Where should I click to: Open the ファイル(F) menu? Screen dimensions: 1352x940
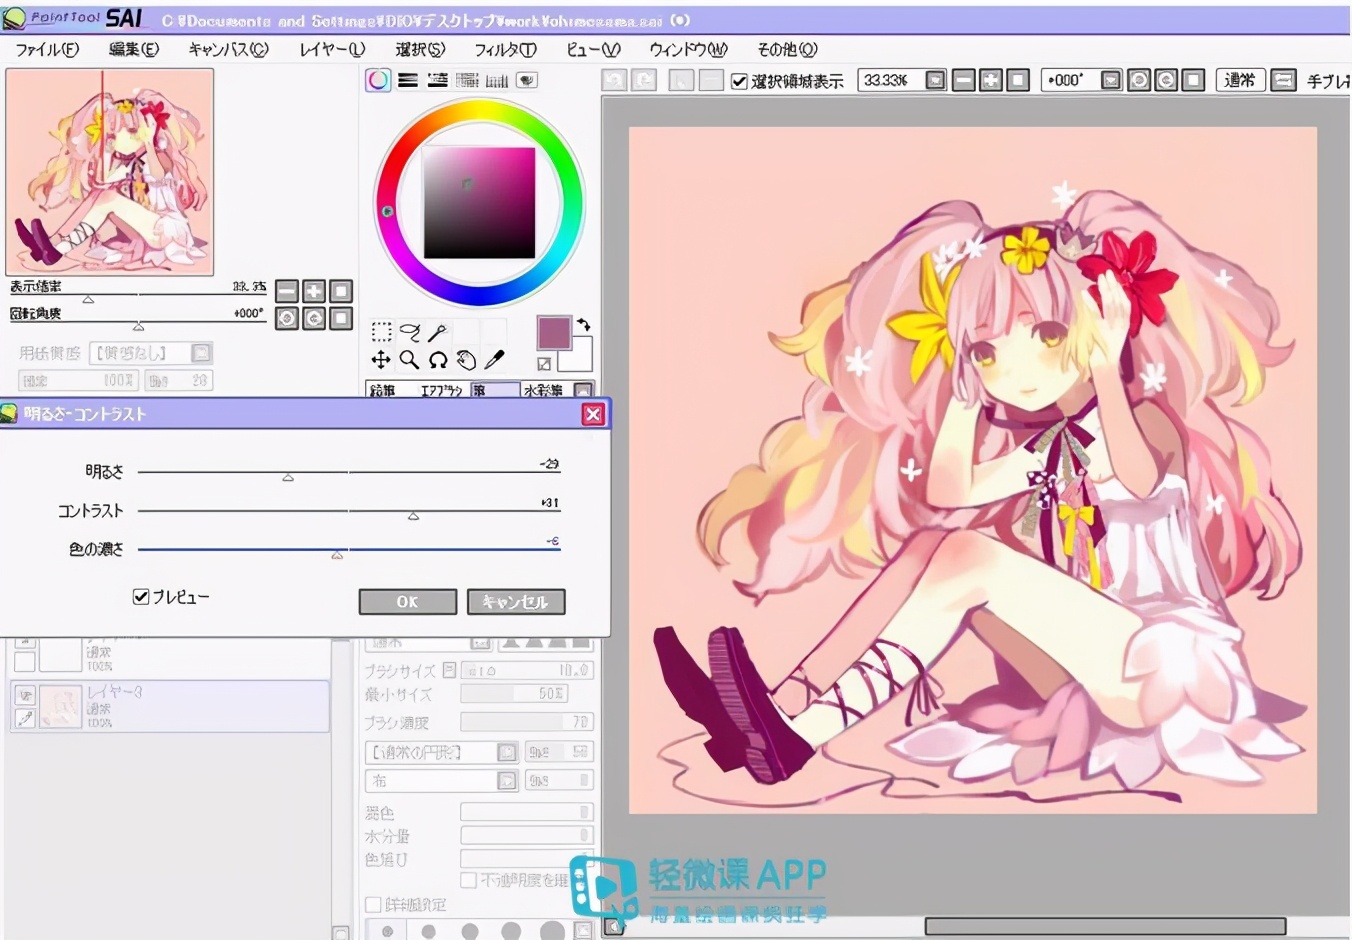(47, 50)
